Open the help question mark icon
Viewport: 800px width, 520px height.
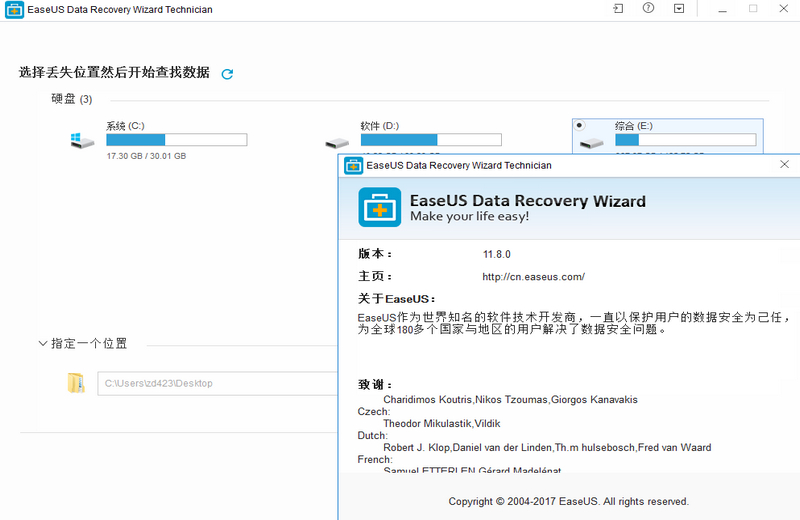coord(648,8)
